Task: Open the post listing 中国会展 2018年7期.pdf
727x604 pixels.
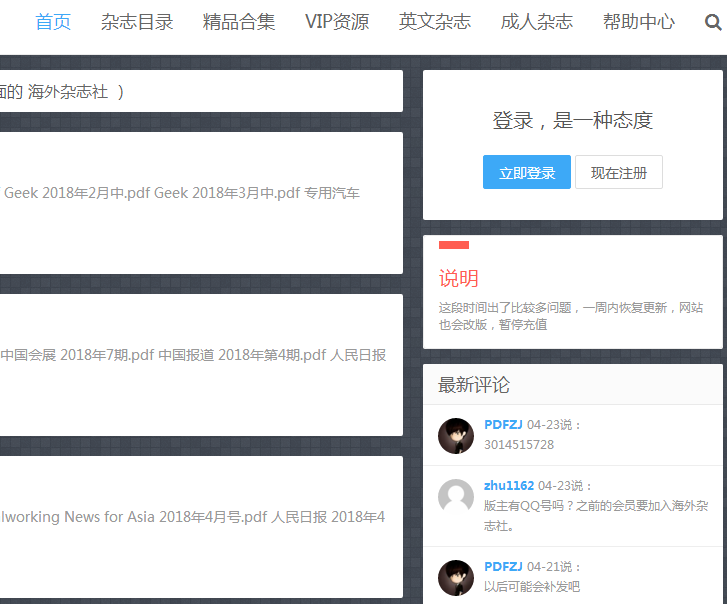Action: (201, 365)
